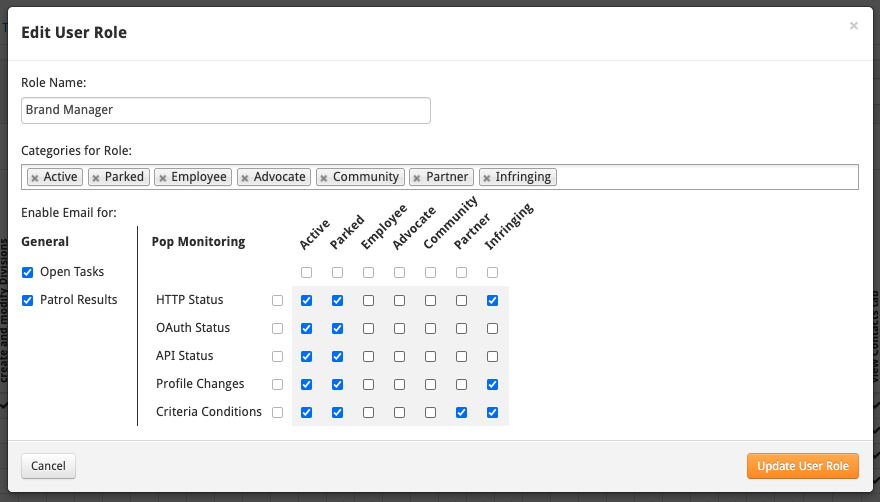Click the Update User Role button
This screenshot has height=502, width=880.
(x=802, y=466)
